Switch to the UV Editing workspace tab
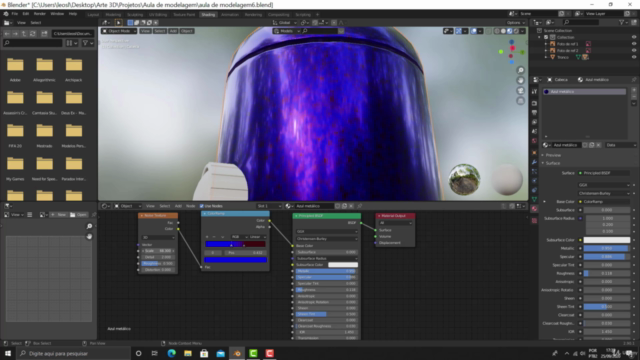640x360 pixels. coord(158,15)
